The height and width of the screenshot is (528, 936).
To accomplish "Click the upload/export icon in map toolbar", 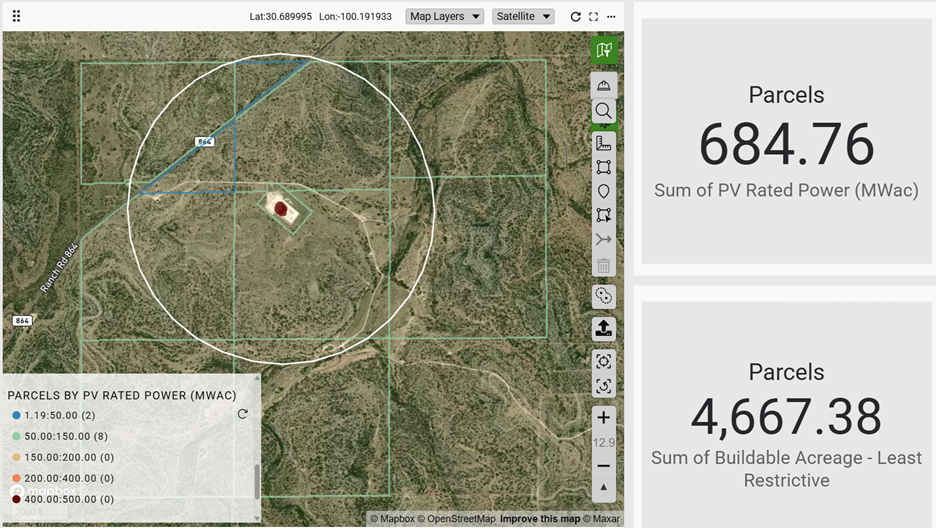I will point(604,328).
